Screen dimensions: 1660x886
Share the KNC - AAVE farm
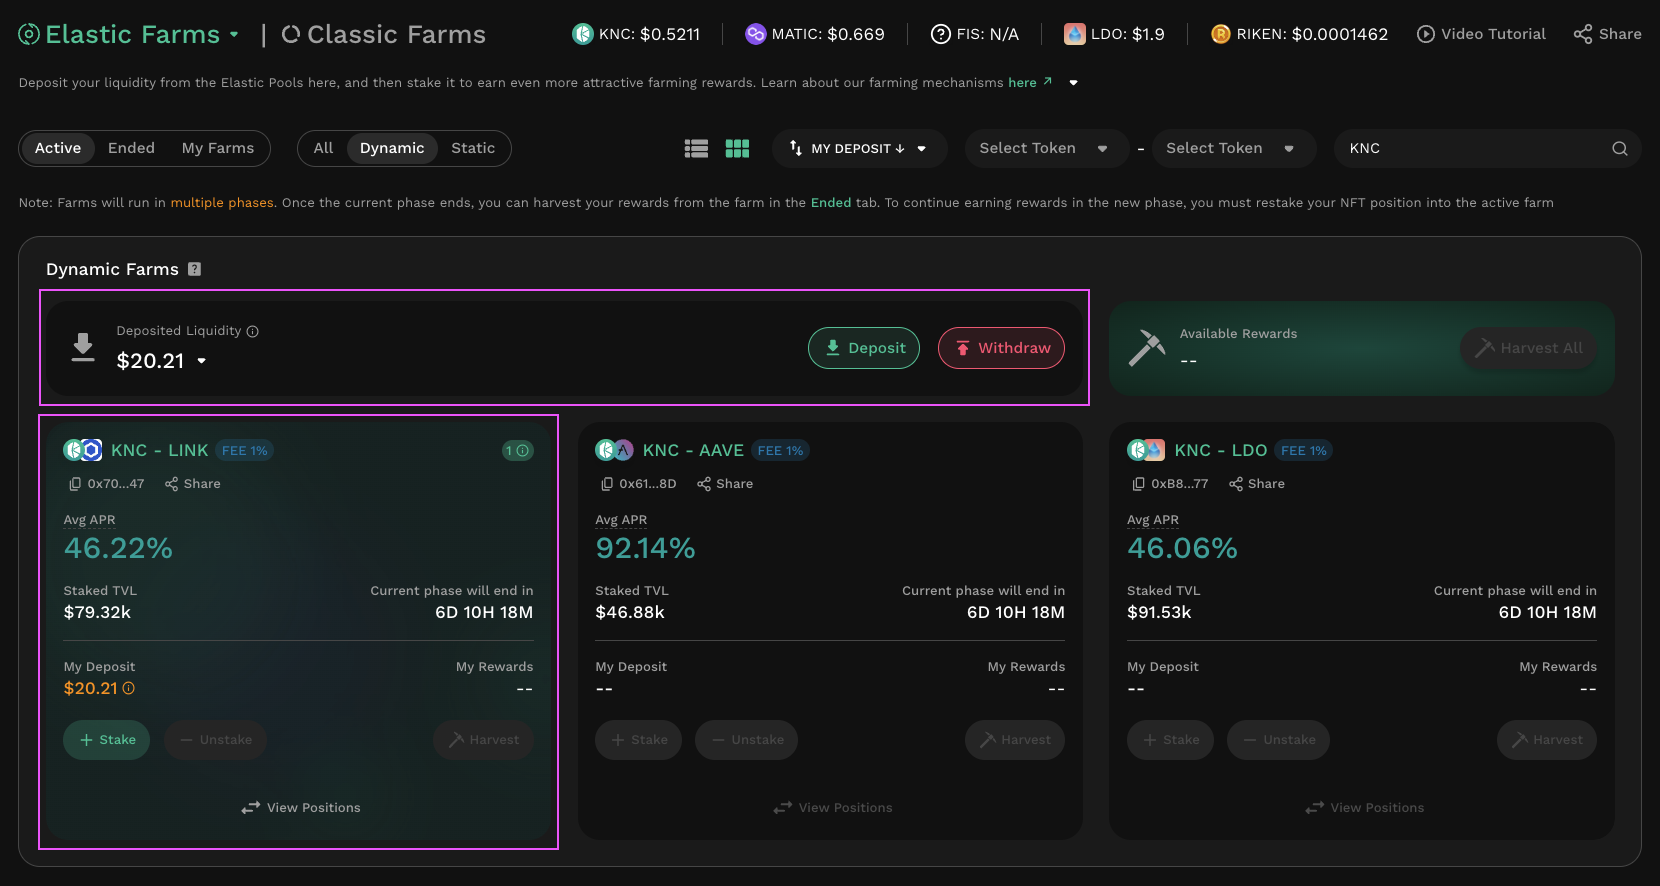point(725,484)
